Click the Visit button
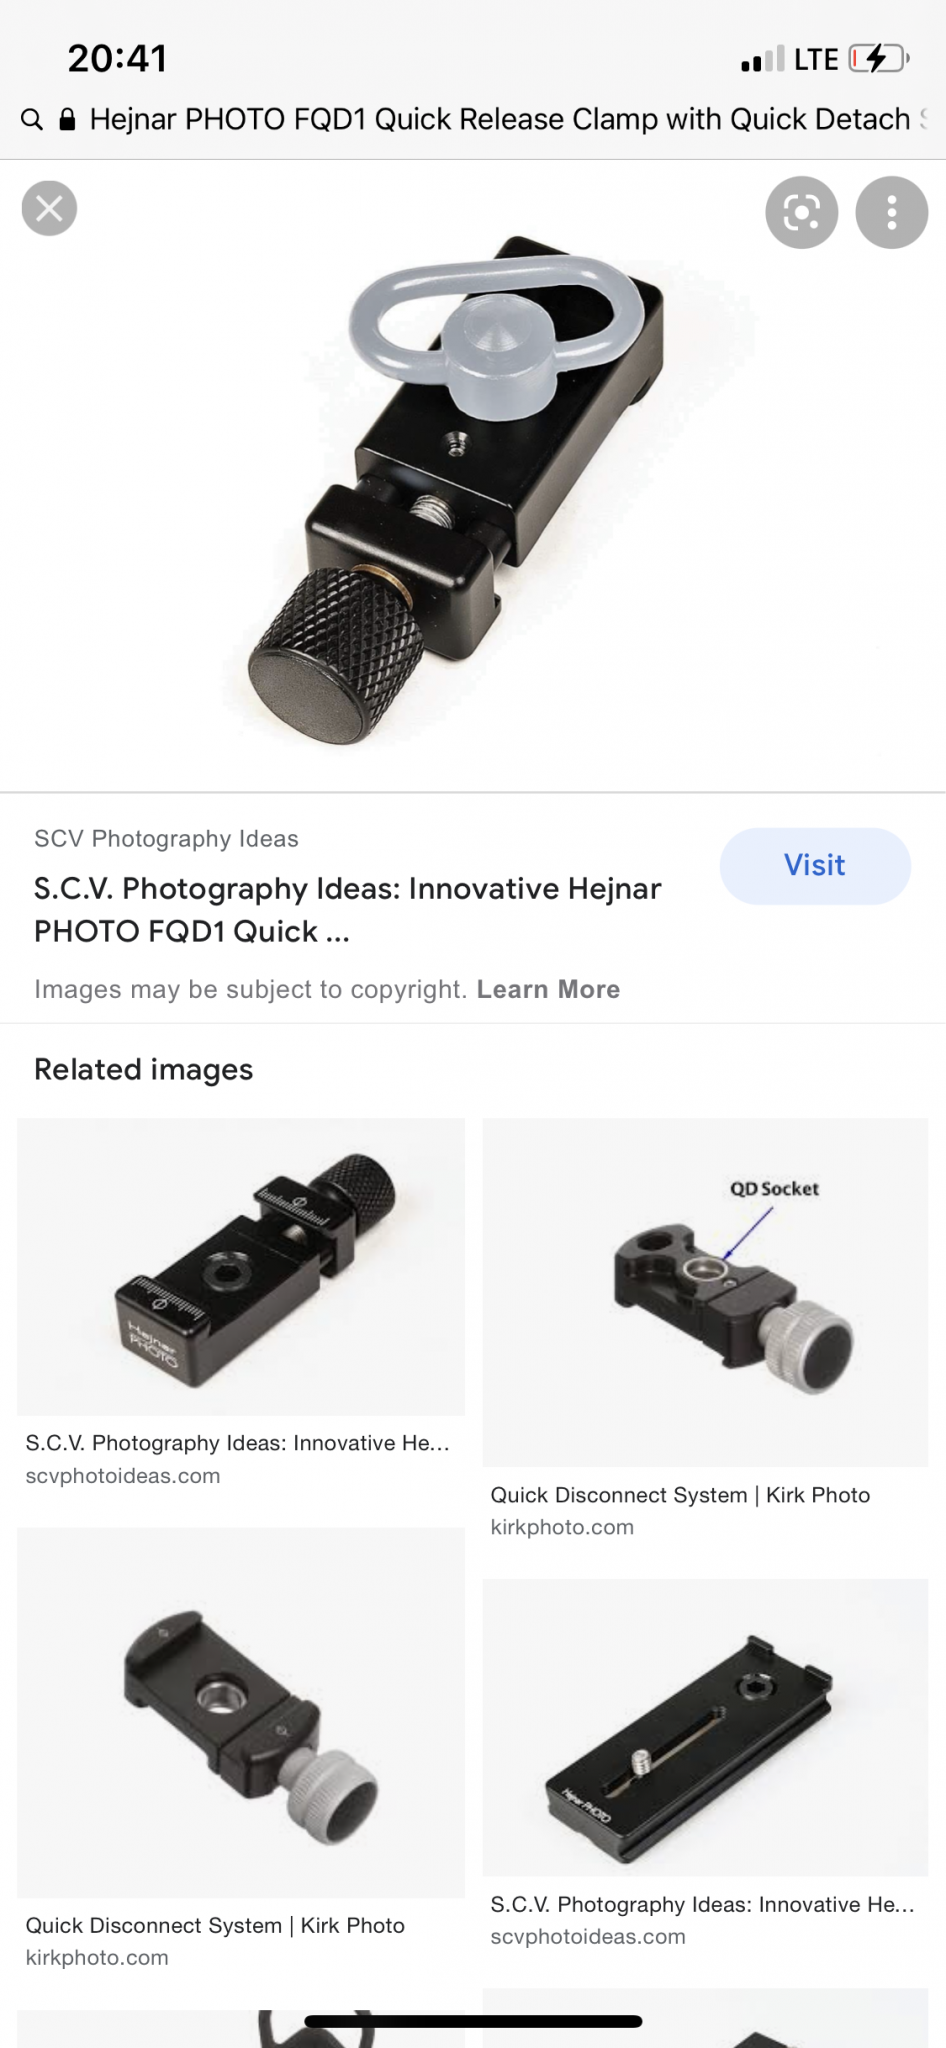 pos(815,866)
